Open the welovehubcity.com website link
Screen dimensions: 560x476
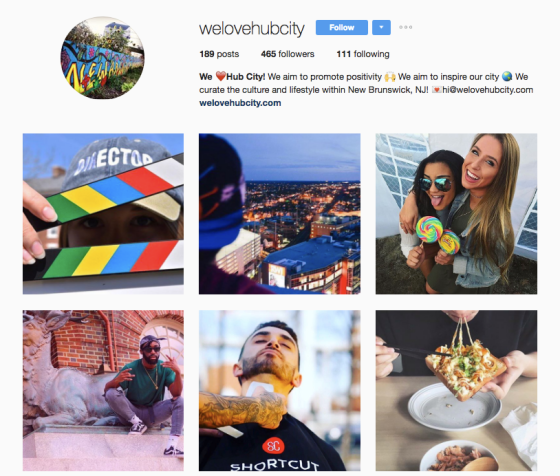tap(240, 103)
